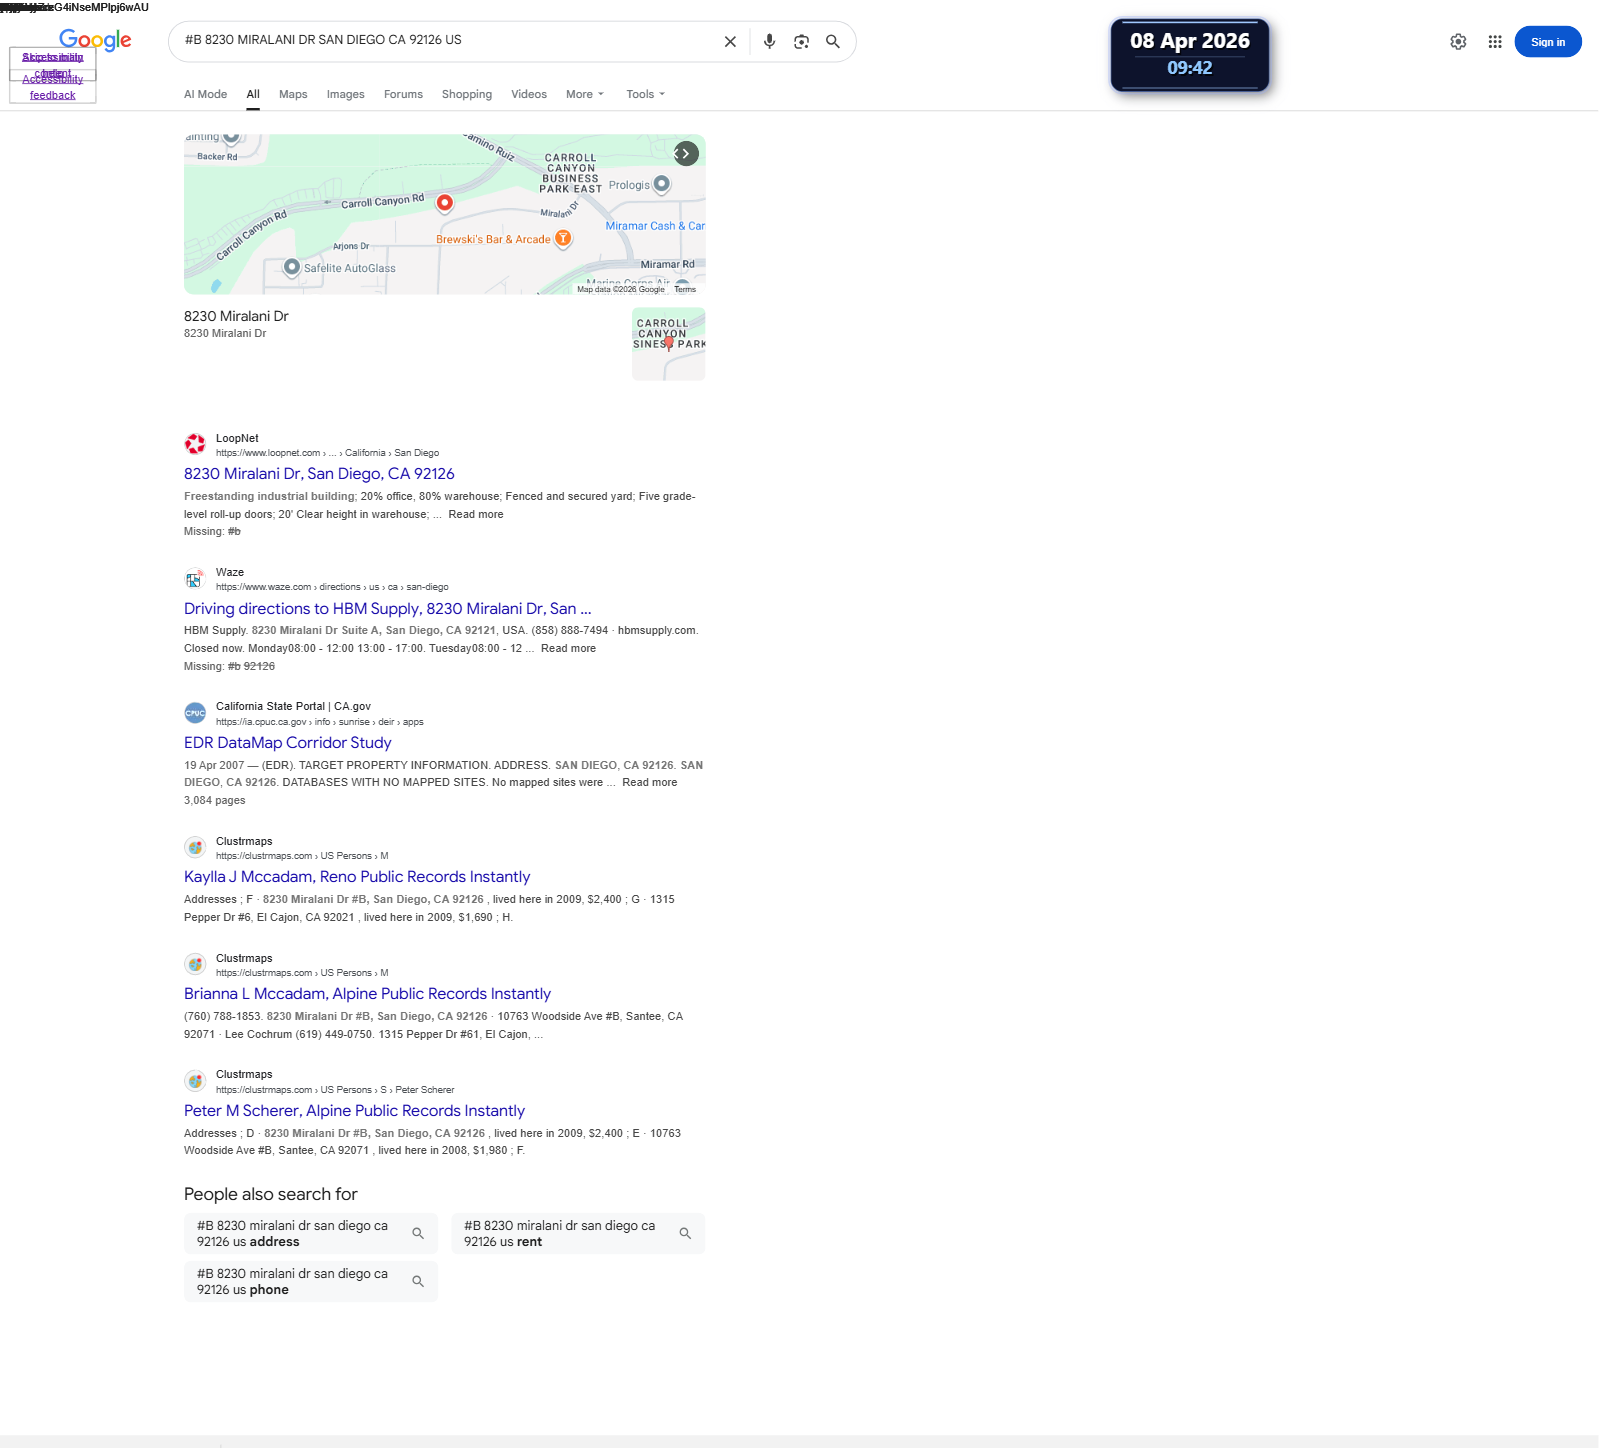Open EDR DataMap Corridor Study result
The image size is (1610, 1448).
click(x=288, y=743)
